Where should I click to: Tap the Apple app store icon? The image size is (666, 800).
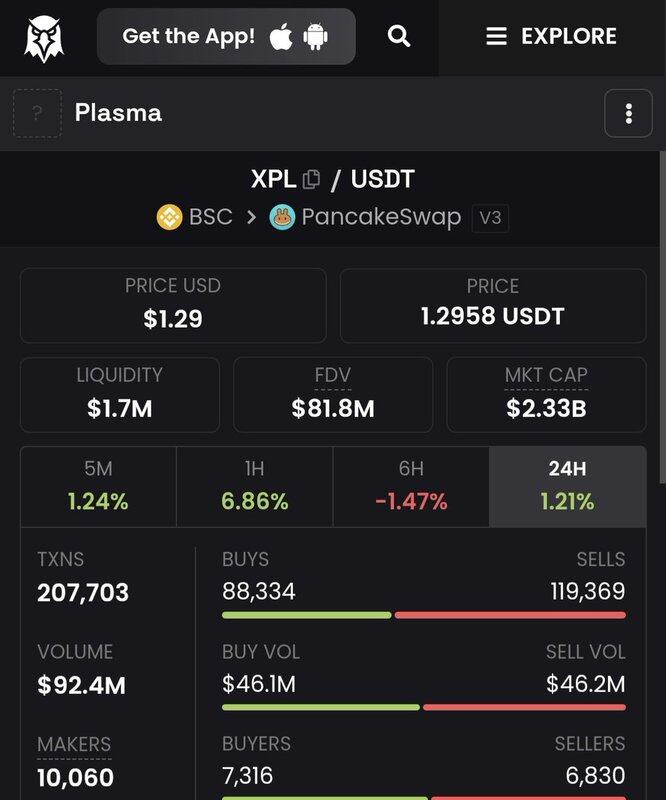pyautogui.click(x=281, y=37)
